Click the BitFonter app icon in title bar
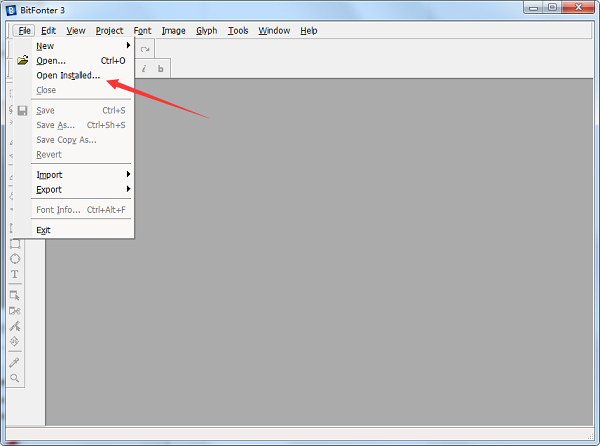Image resolution: width=600 pixels, height=446 pixels. [11, 10]
